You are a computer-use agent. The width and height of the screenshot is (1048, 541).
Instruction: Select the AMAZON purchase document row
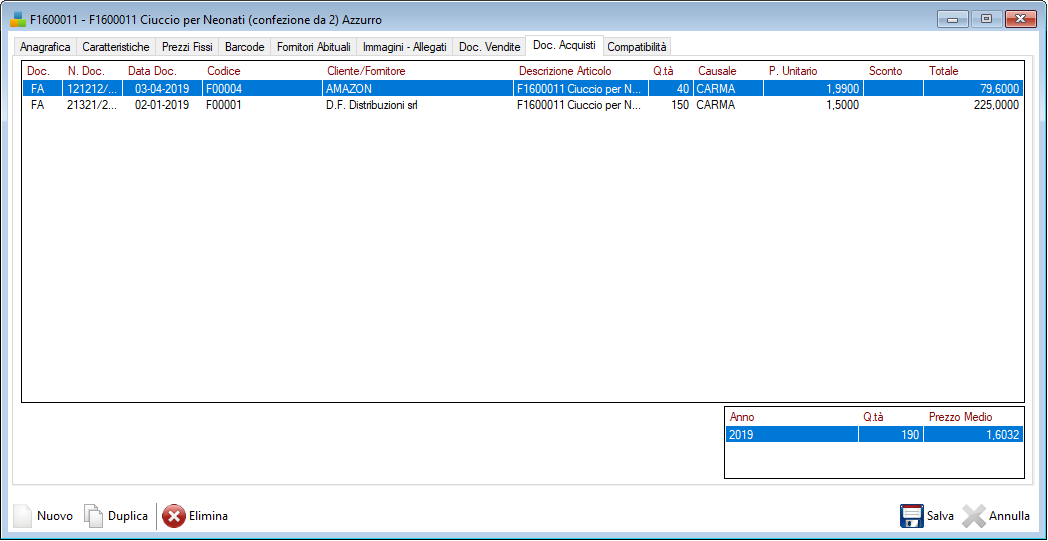point(372,89)
